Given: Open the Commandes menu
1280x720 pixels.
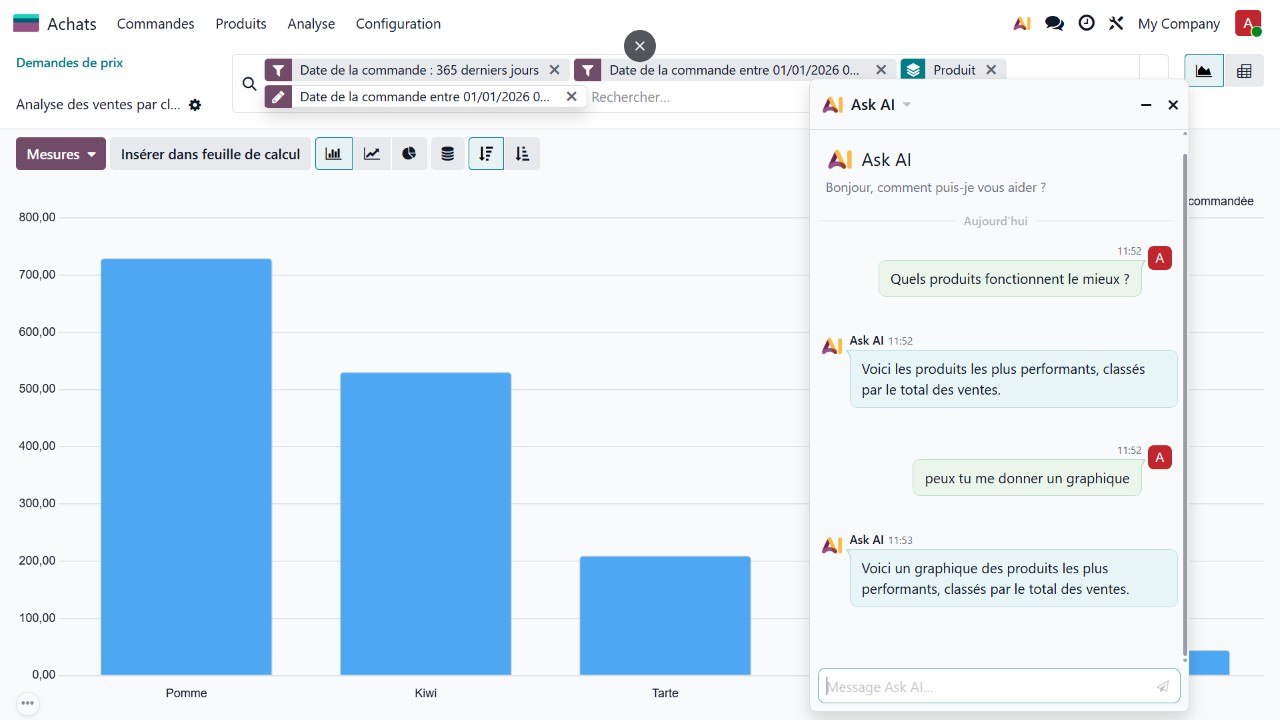Looking at the screenshot, I should coord(156,24).
